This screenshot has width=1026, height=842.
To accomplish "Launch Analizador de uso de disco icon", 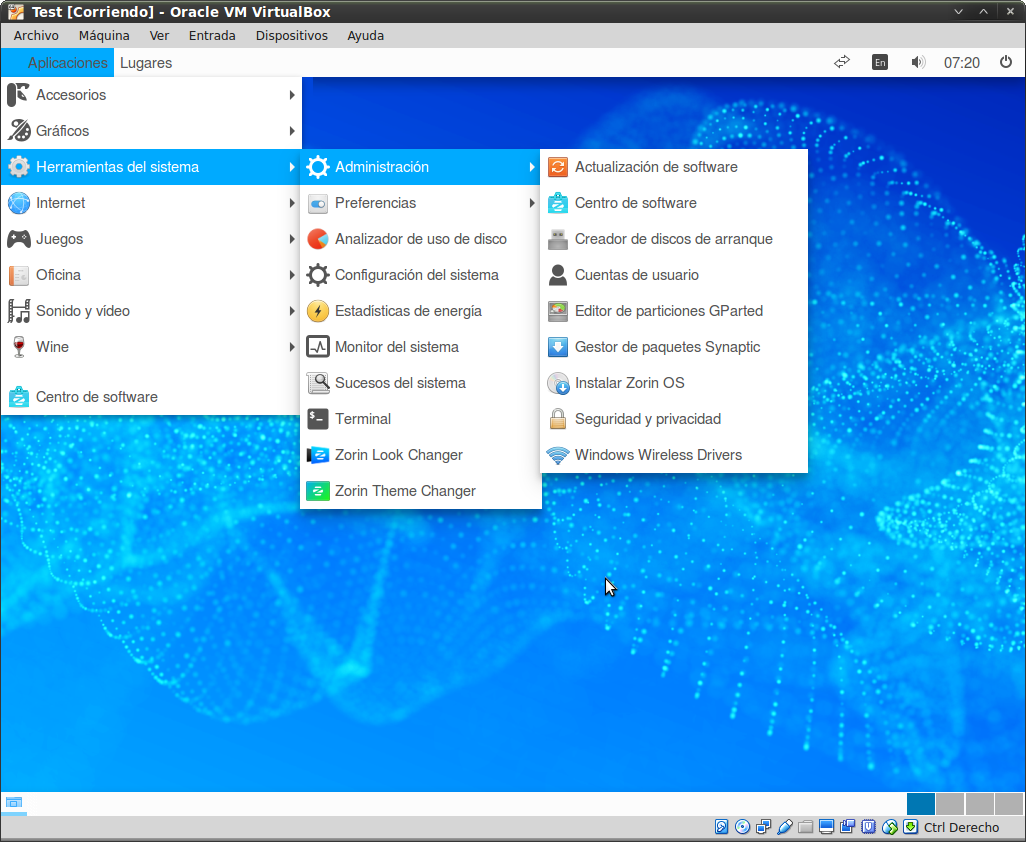I will pyautogui.click(x=318, y=239).
